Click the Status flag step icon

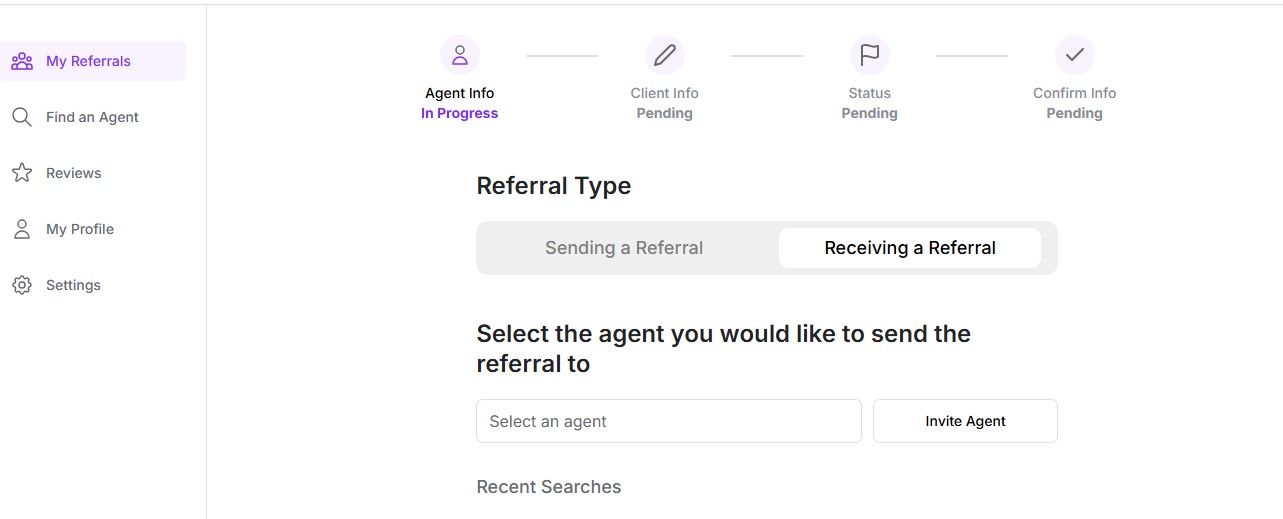870,55
